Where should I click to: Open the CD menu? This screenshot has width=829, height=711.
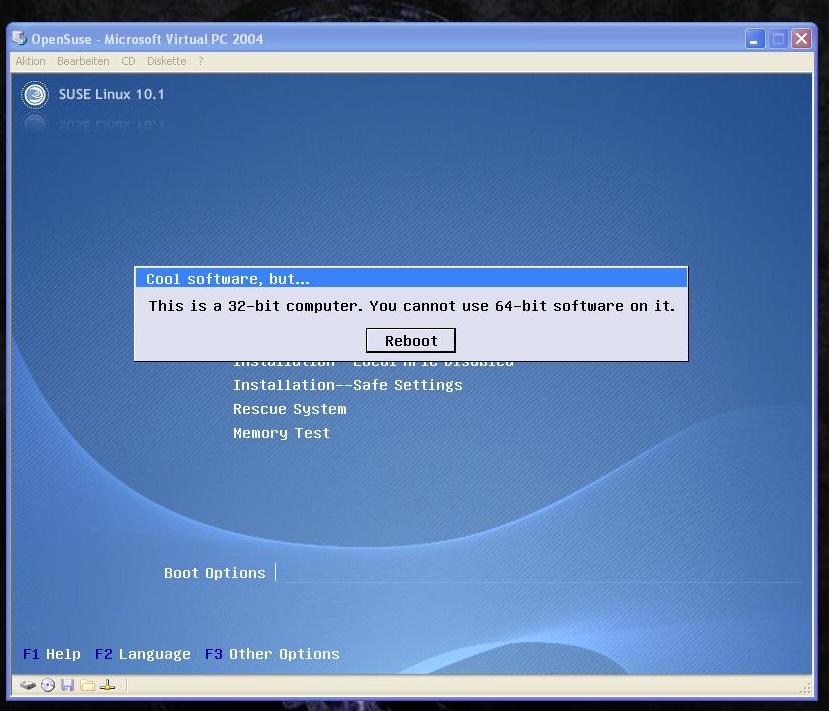click(128, 61)
